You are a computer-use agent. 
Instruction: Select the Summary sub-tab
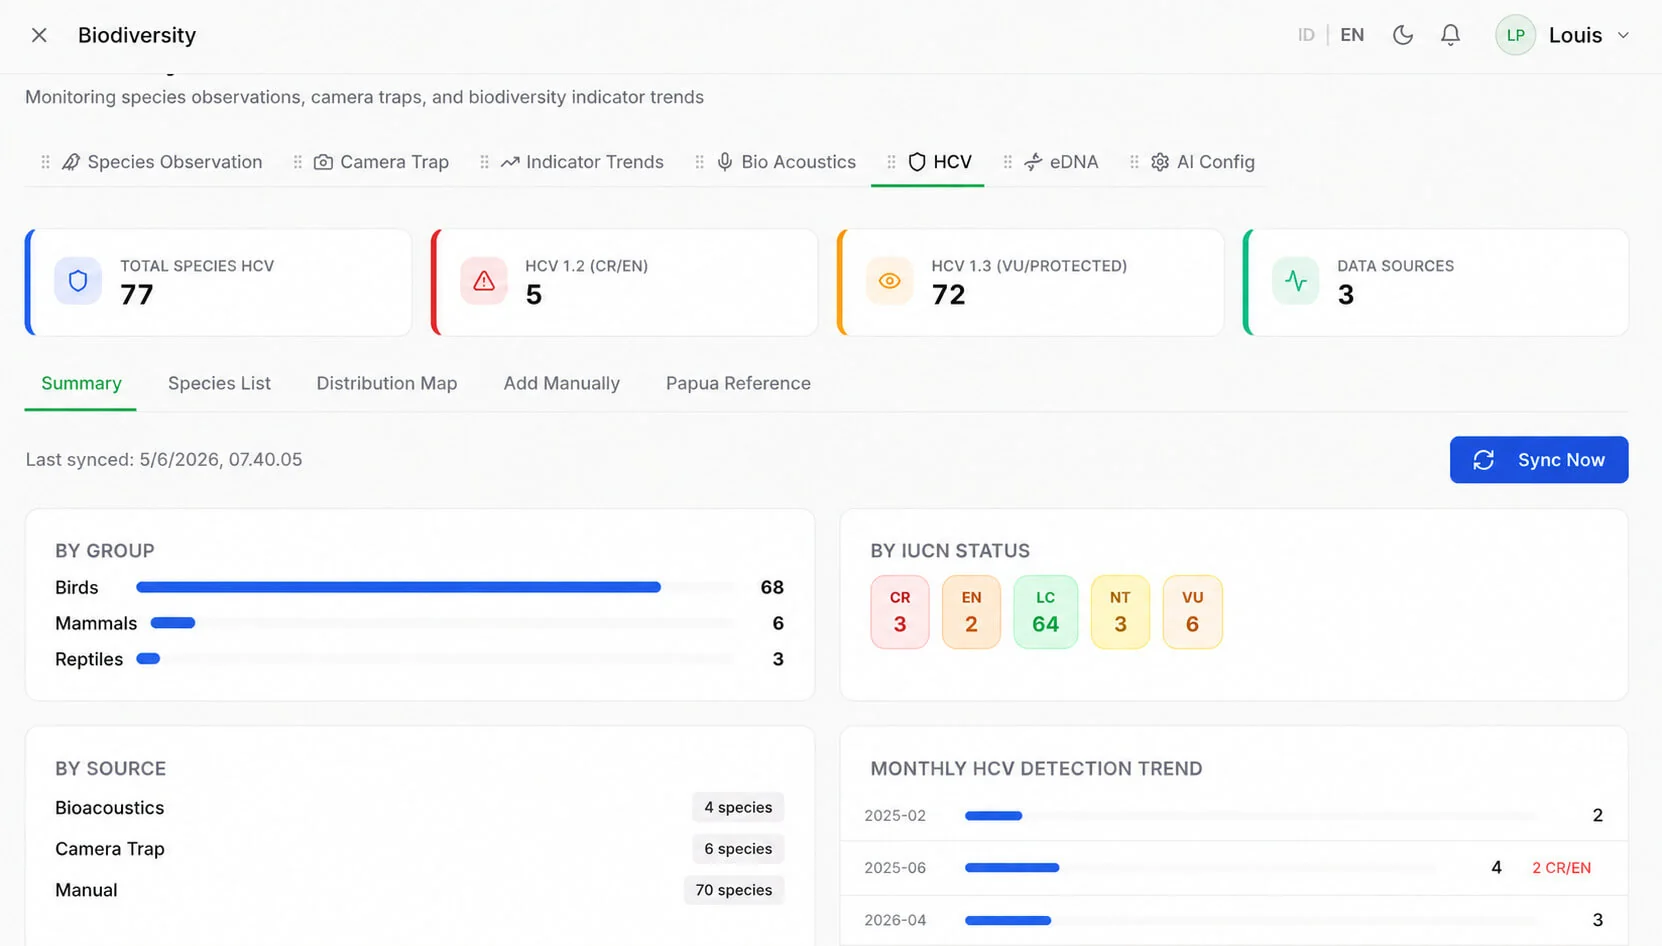(x=81, y=384)
